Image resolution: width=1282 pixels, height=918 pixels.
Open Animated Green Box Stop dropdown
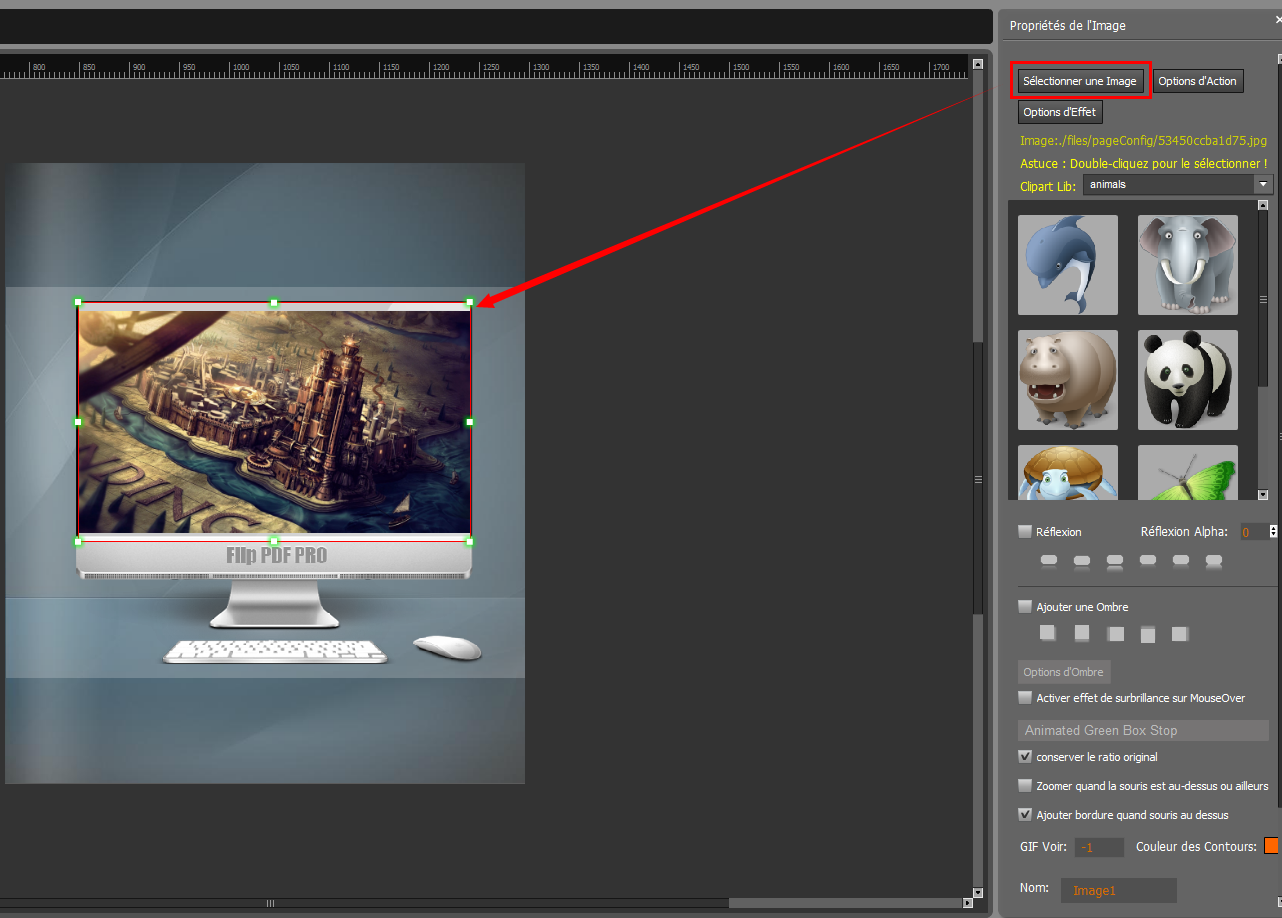(x=1143, y=730)
